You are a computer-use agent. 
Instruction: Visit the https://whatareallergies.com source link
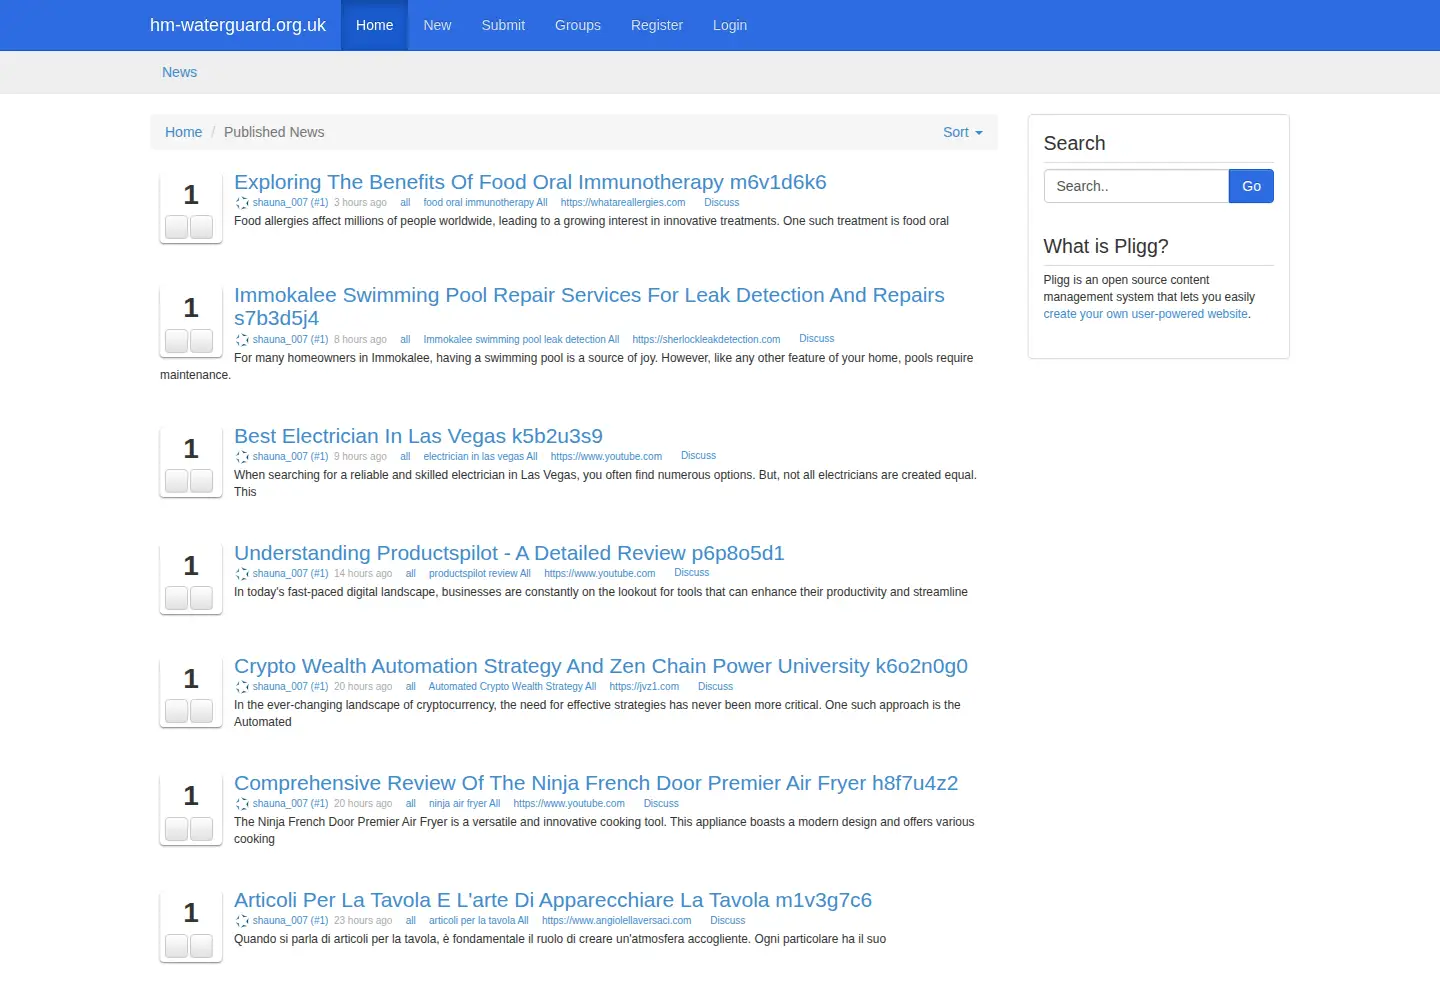pos(623,203)
